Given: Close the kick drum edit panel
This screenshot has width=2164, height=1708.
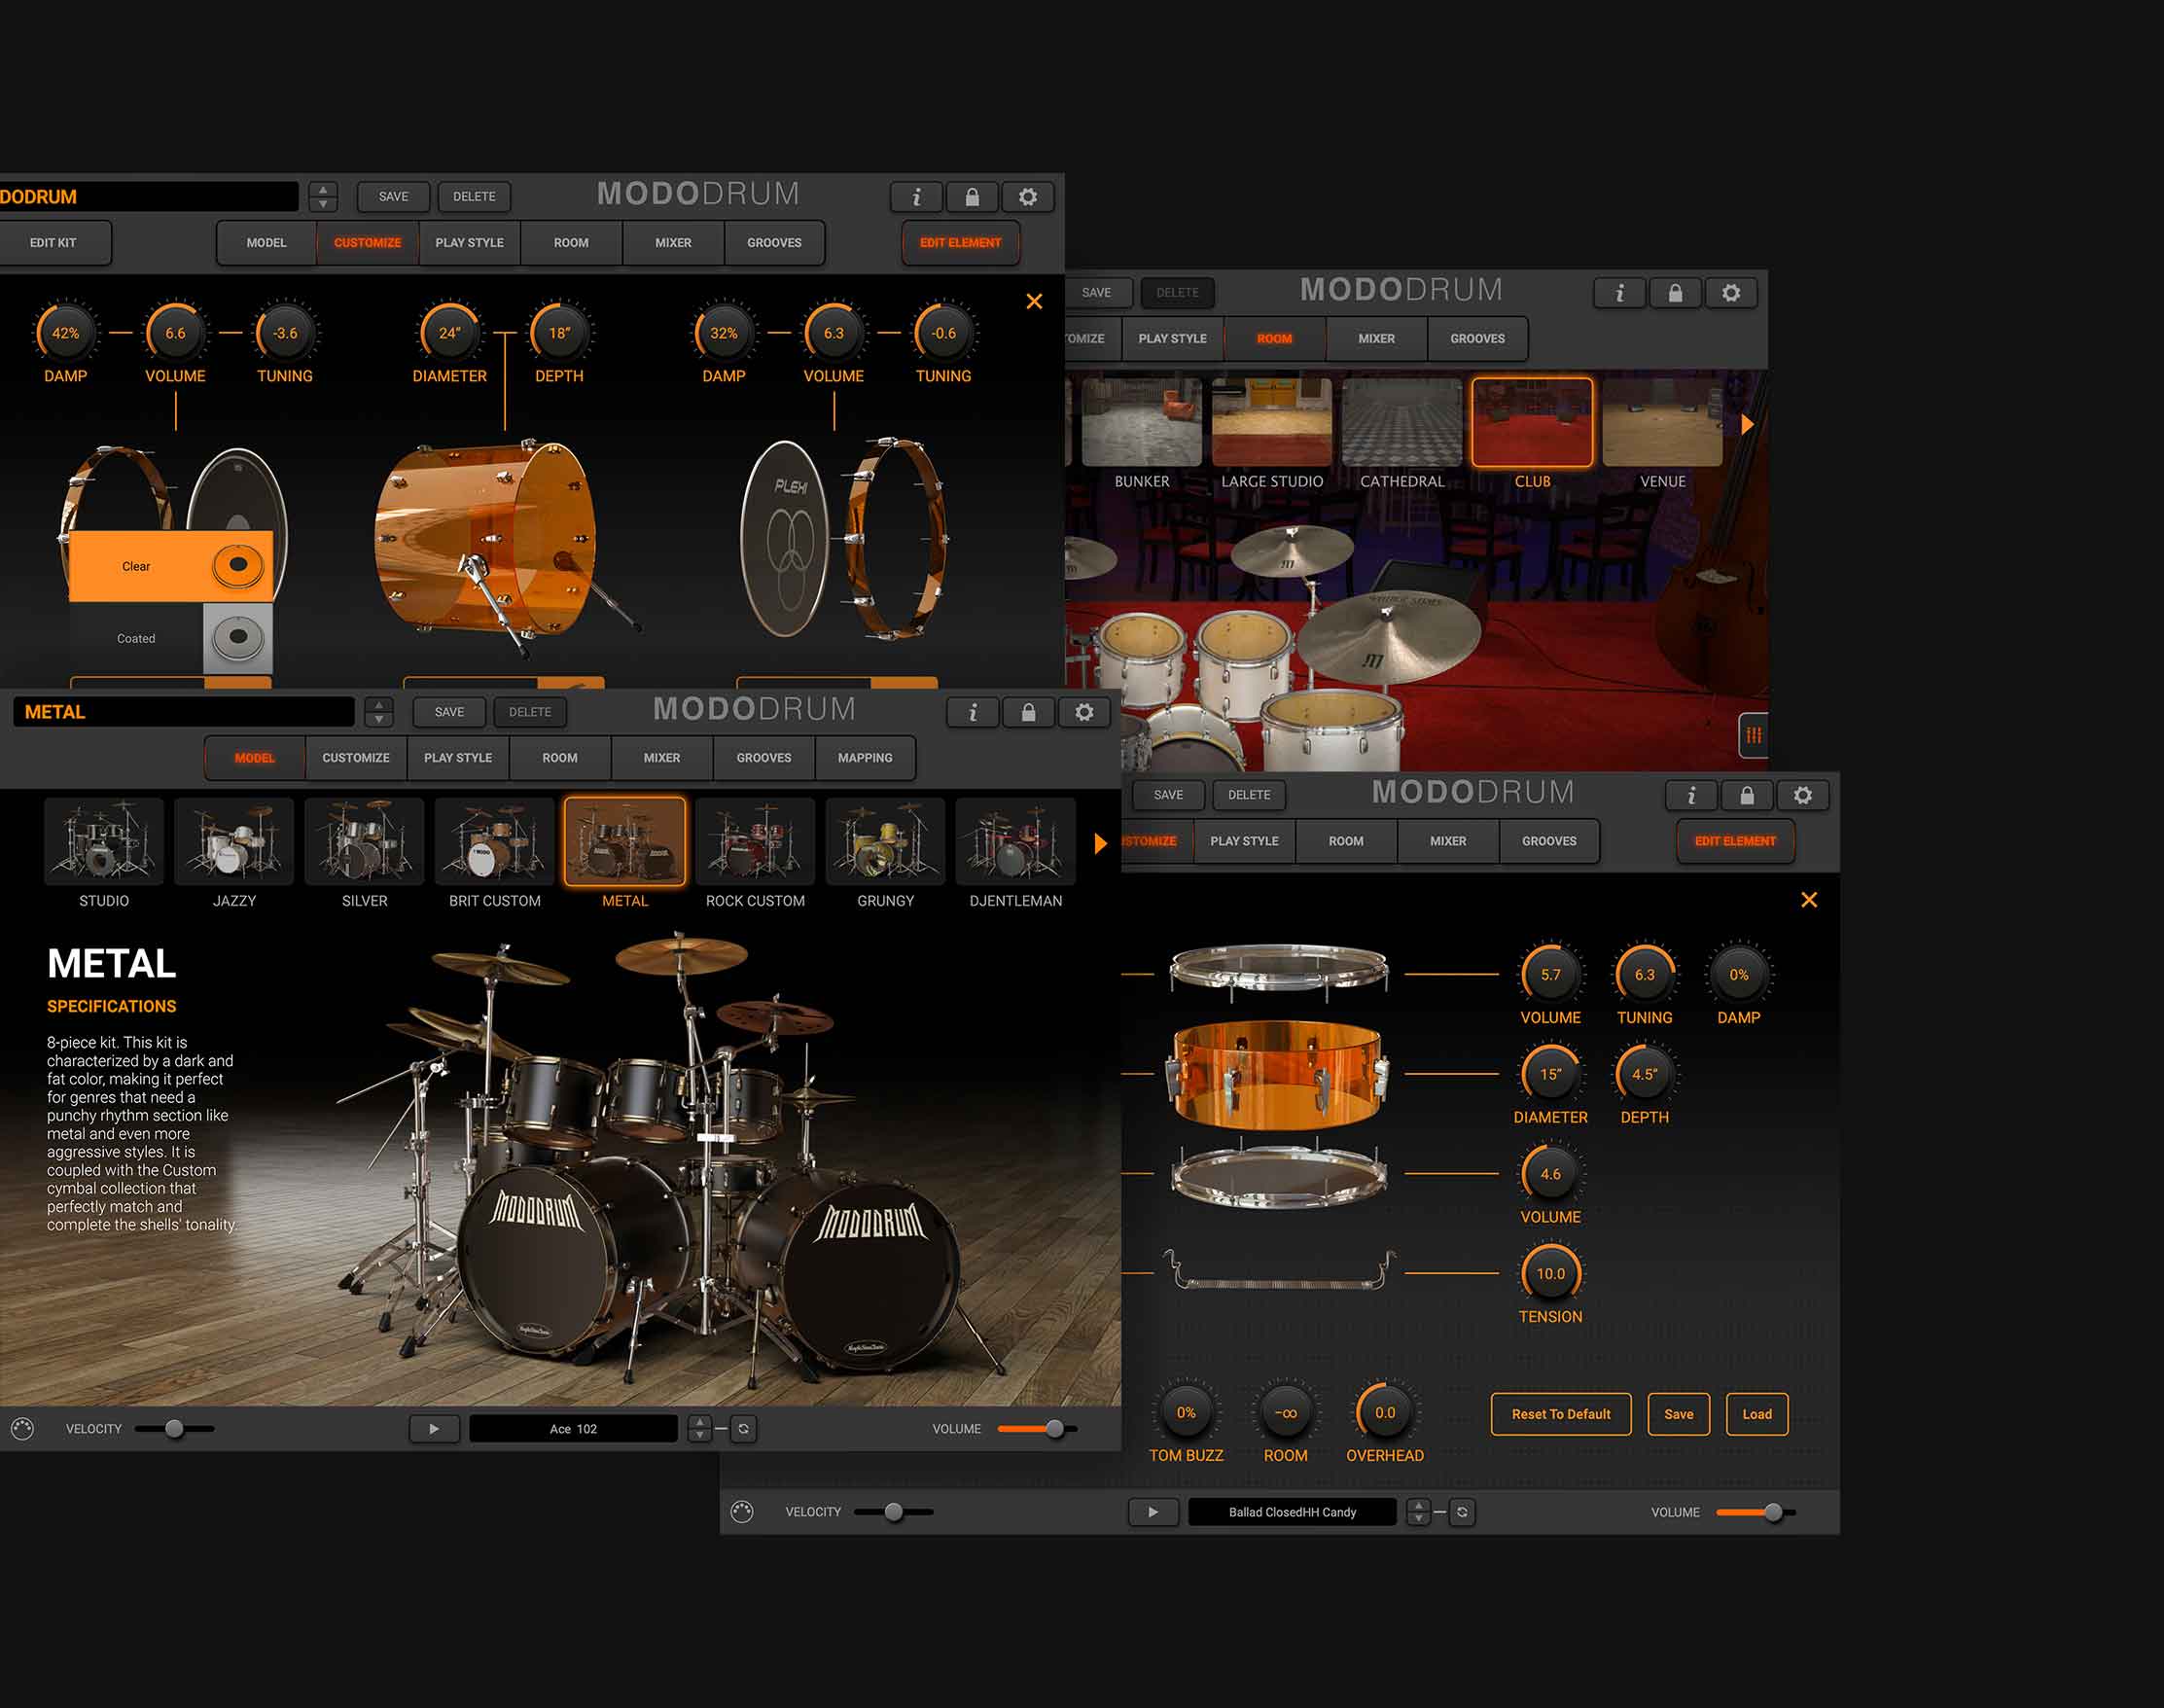Looking at the screenshot, I should (x=1034, y=301).
